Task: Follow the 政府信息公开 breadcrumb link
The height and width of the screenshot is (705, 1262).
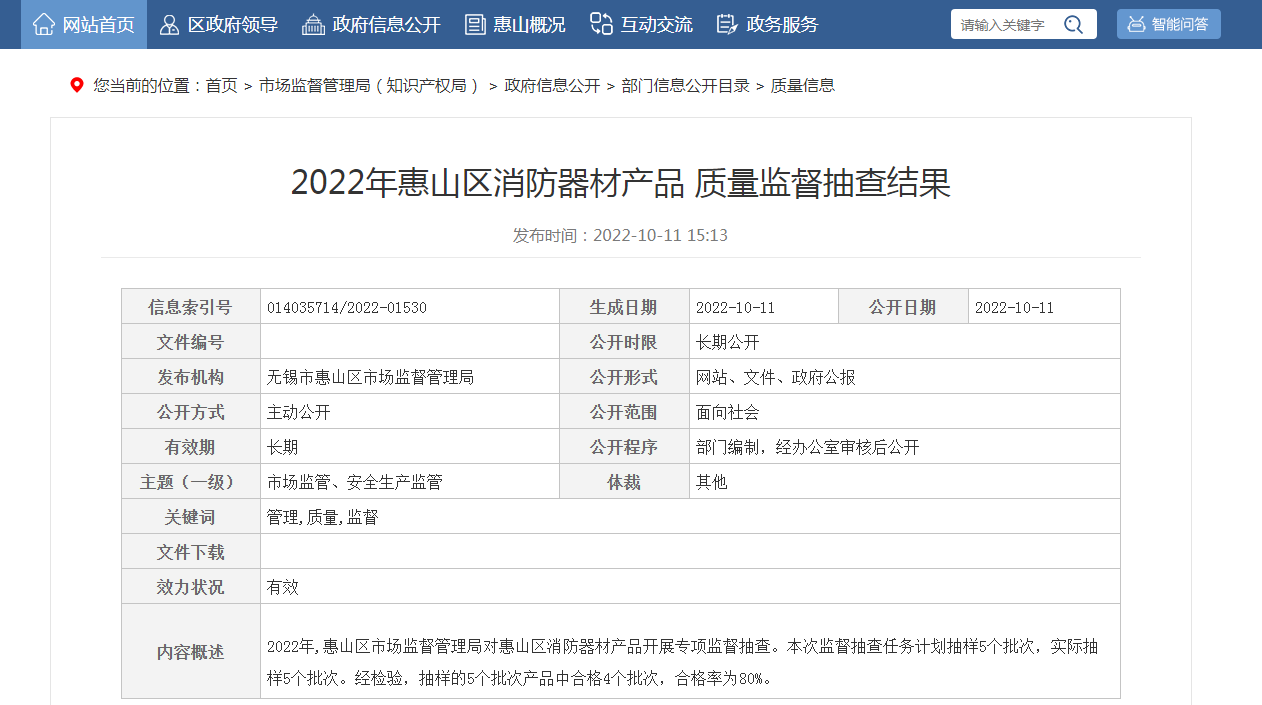Action: 552,86
